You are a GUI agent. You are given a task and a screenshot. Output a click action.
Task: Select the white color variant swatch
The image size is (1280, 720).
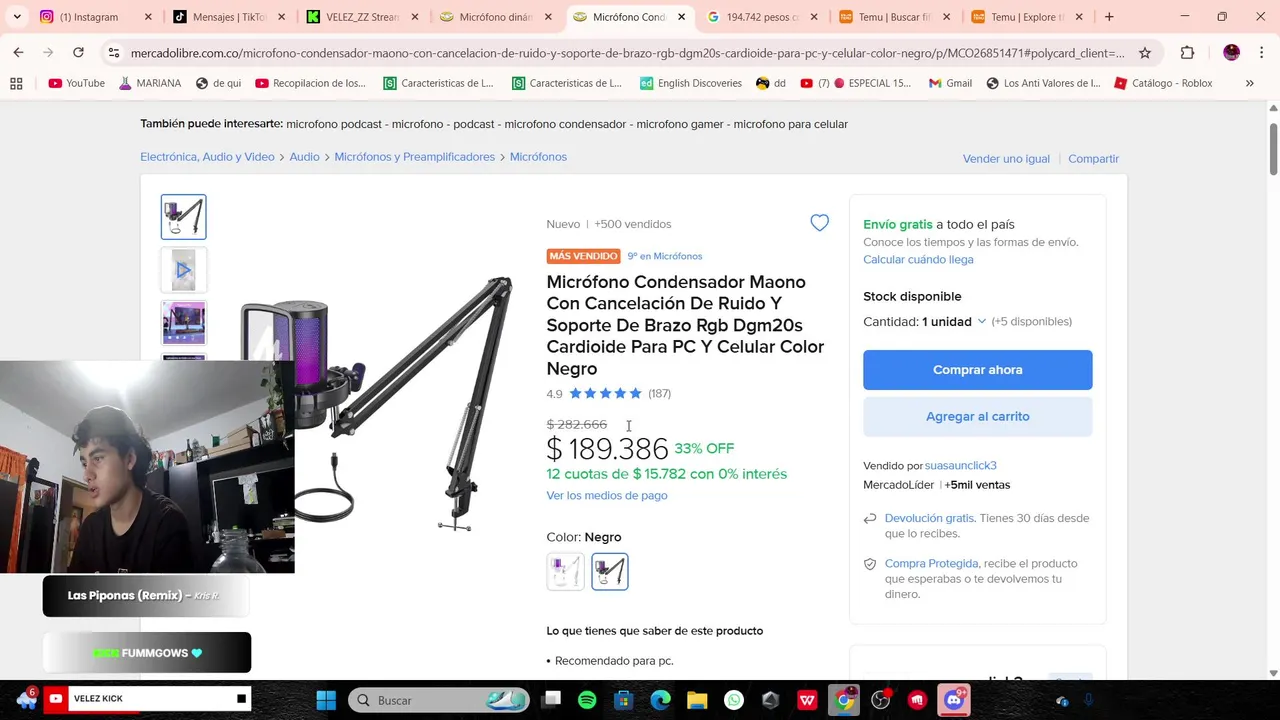(565, 572)
